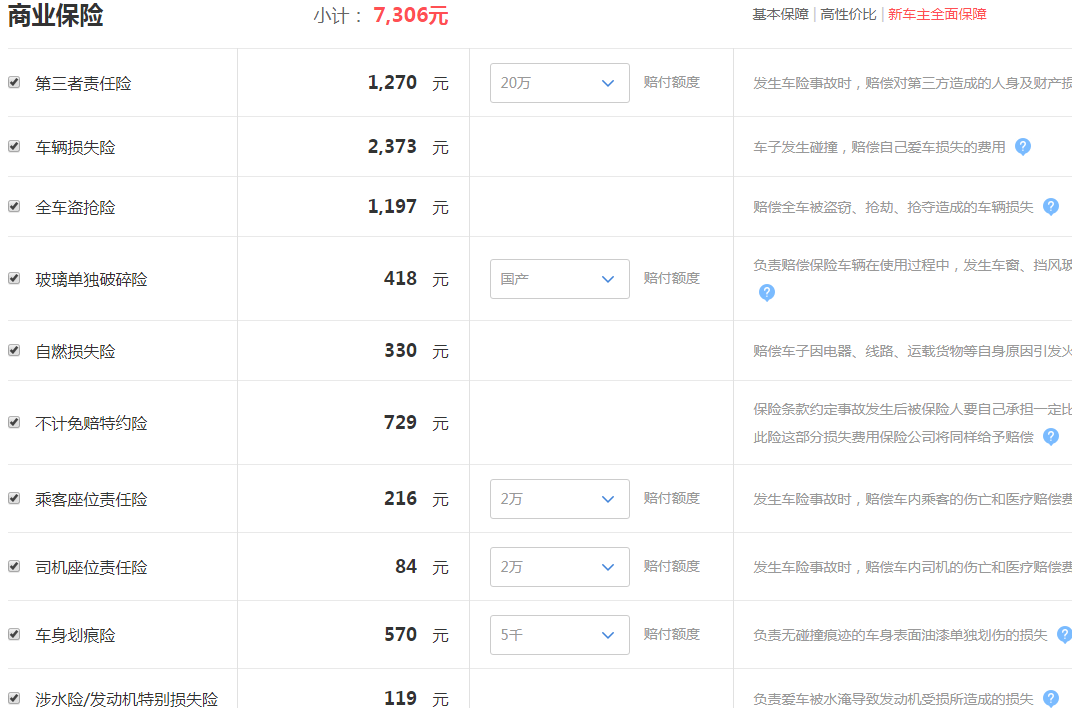
Task: Click the 2,373 premium value
Action: [392, 146]
